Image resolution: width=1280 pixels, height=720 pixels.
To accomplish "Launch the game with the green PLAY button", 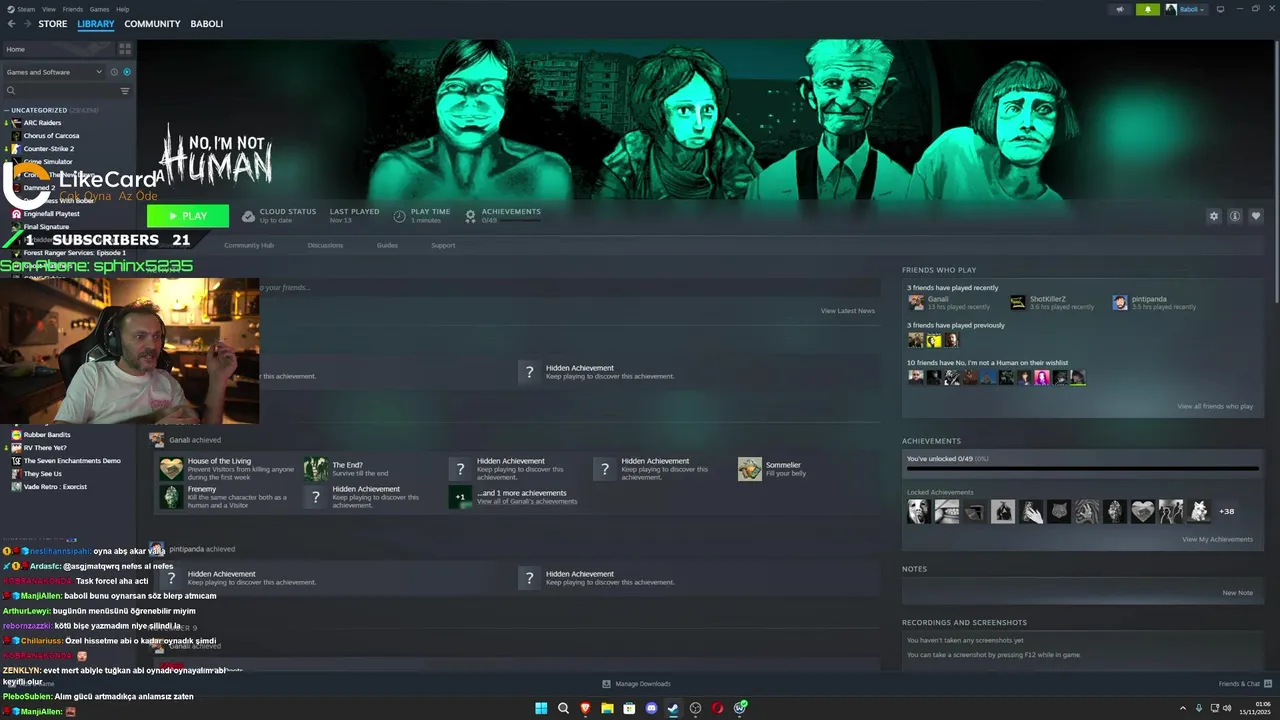I will [188, 216].
